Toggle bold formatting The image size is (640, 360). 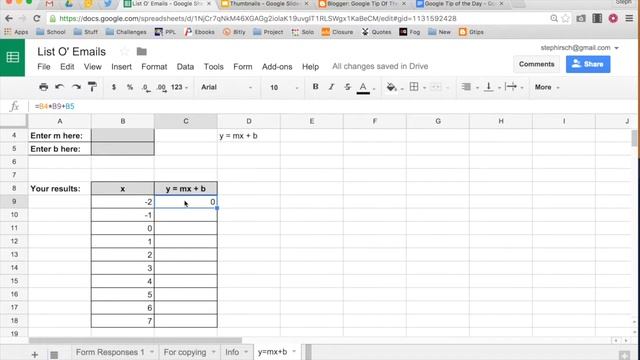tap(315, 87)
